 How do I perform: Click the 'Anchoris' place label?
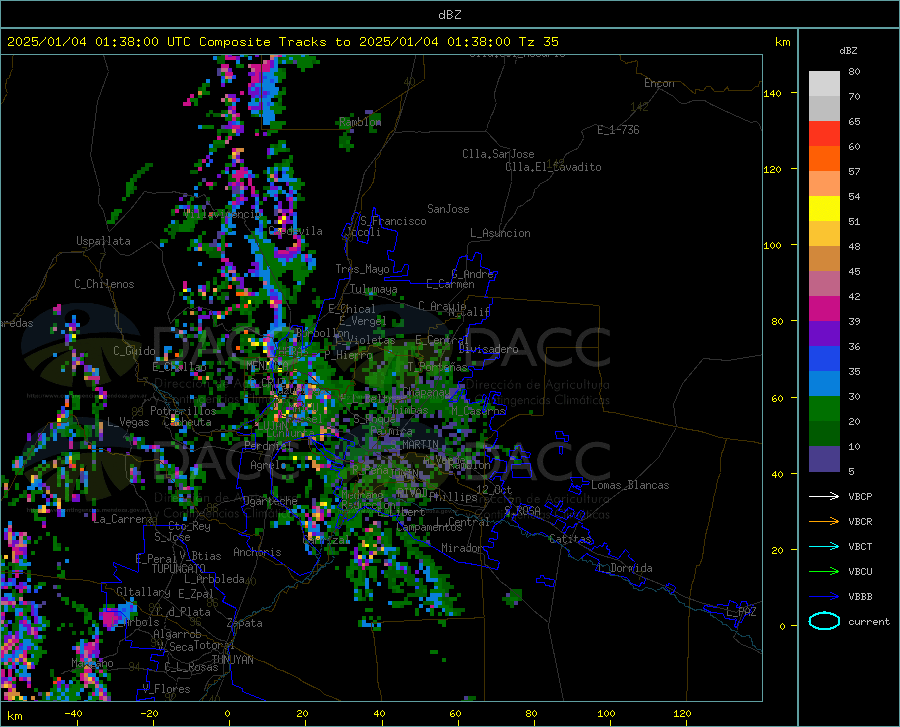pyautogui.click(x=257, y=552)
